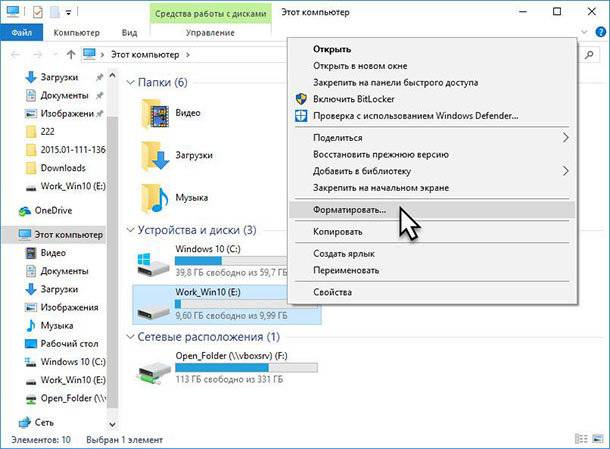Open the Файл ribbon tab
610x449 pixels.
click(x=21, y=33)
